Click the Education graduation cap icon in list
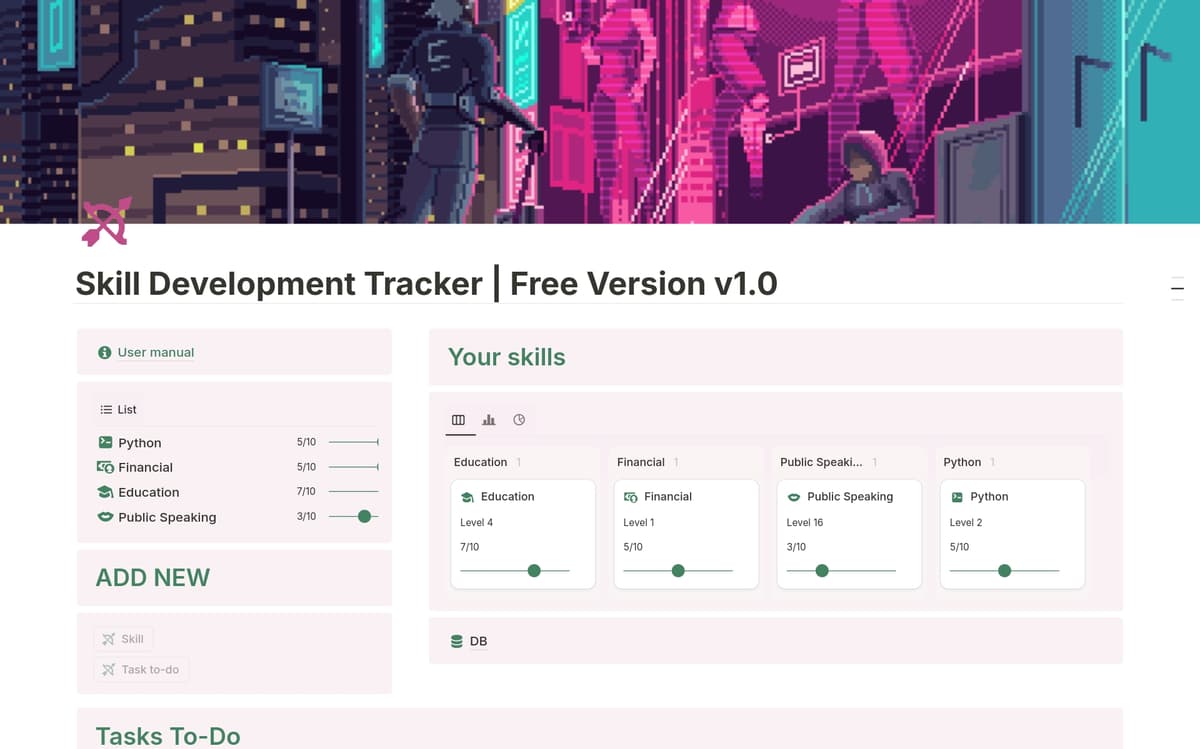This screenshot has height=749, width=1200. pyautogui.click(x=105, y=492)
